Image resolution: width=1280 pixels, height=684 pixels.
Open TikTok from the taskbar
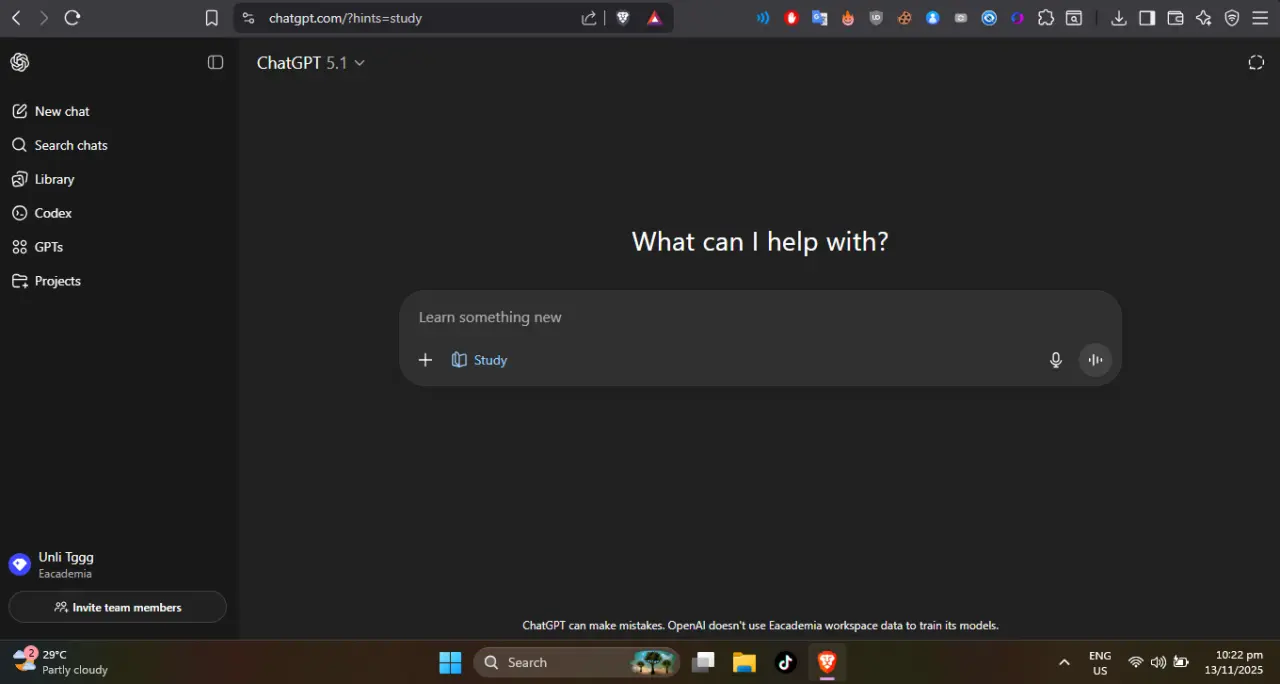pyautogui.click(x=785, y=662)
